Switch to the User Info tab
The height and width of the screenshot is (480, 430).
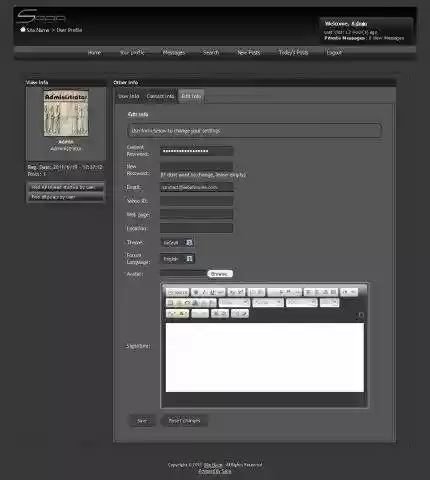(x=129, y=96)
